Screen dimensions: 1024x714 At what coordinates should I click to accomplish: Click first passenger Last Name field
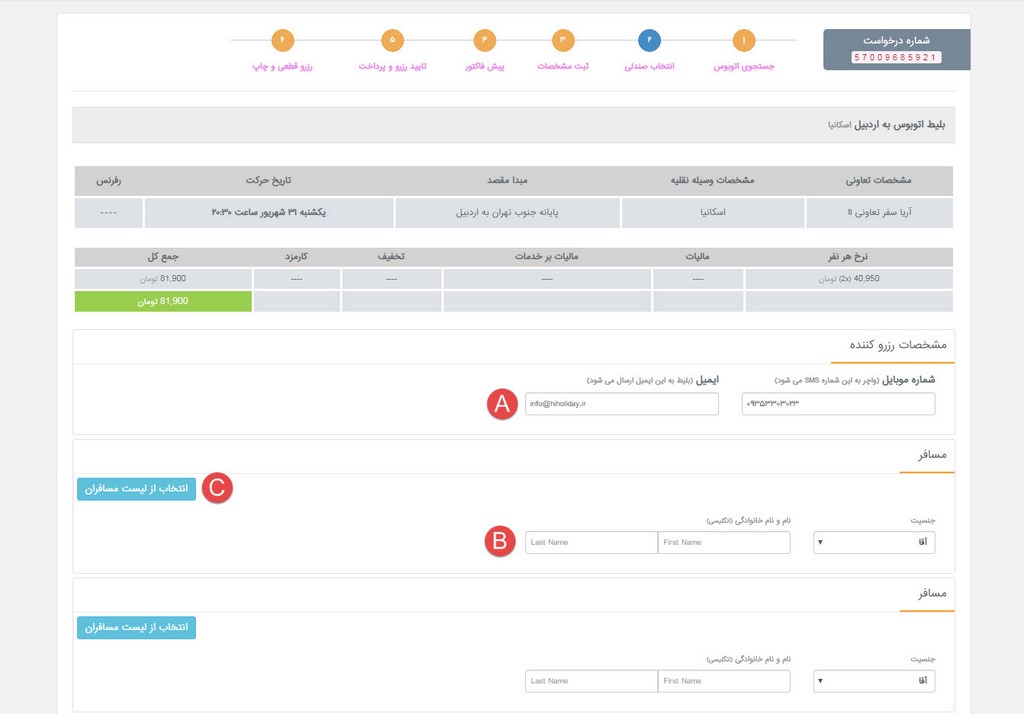pyautogui.click(x=591, y=542)
